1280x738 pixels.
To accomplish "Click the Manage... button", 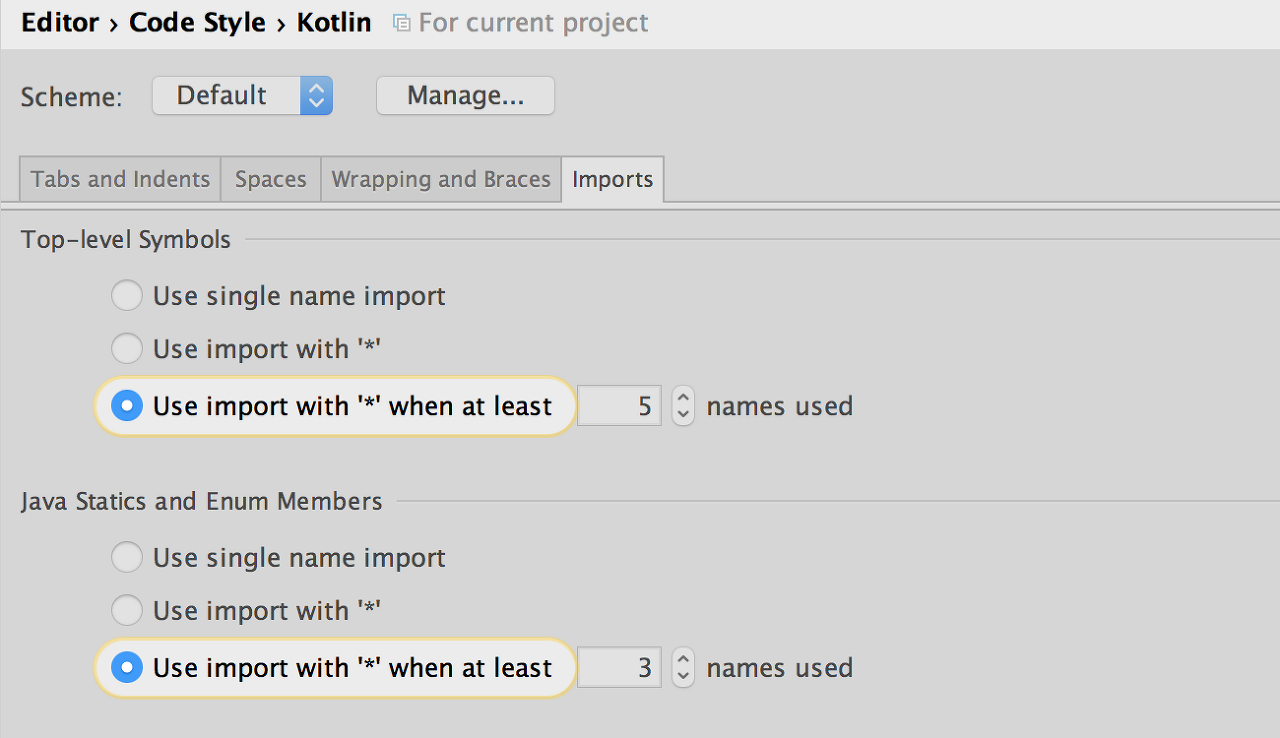I will 465,96.
